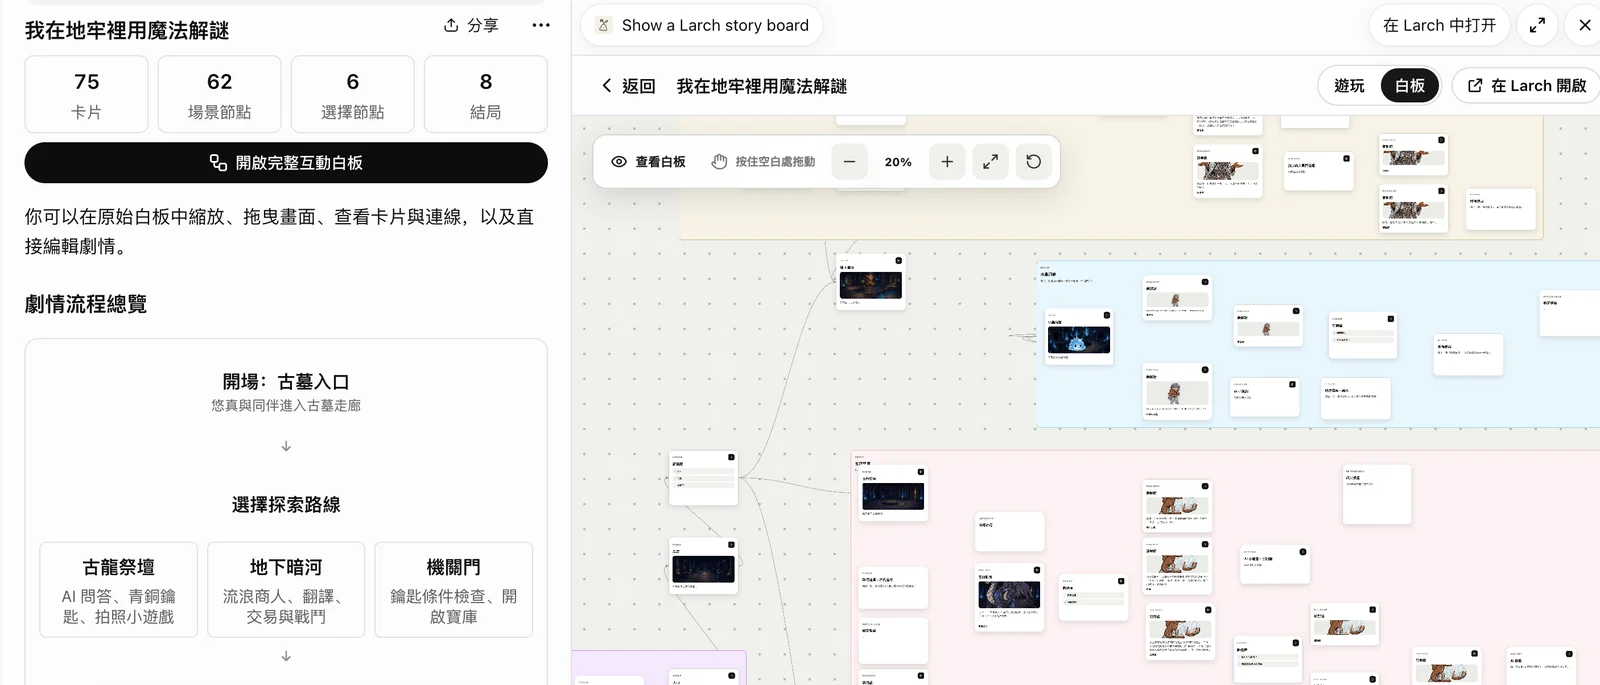Screen dimensions: 1600x685
Task: Click the 開場：古墓入口 heading
Action: coord(286,382)
